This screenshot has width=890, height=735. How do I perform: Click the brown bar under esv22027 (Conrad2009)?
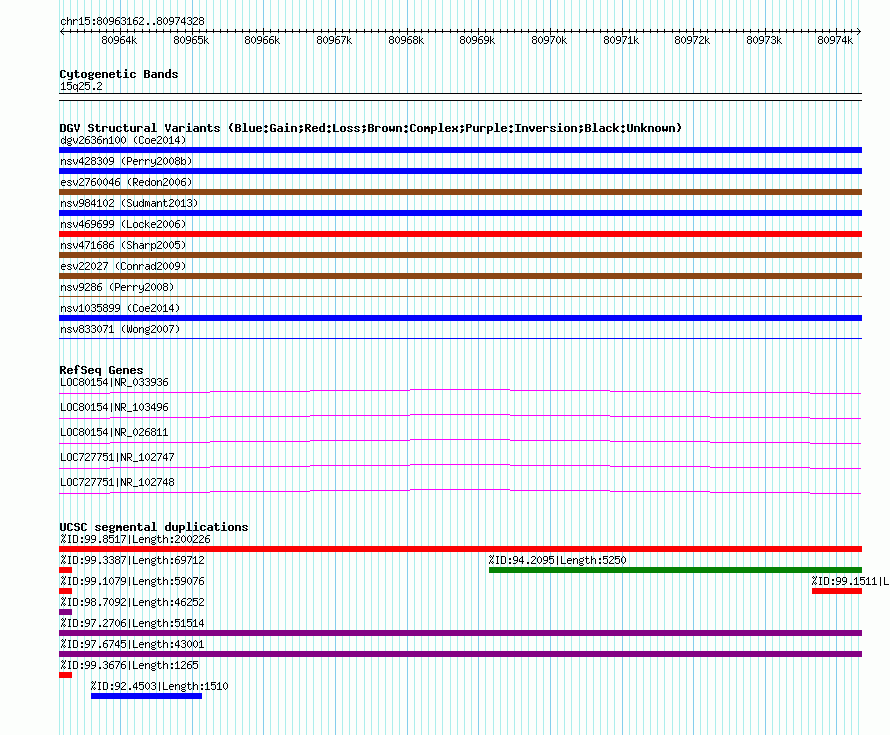pyautogui.click(x=460, y=276)
